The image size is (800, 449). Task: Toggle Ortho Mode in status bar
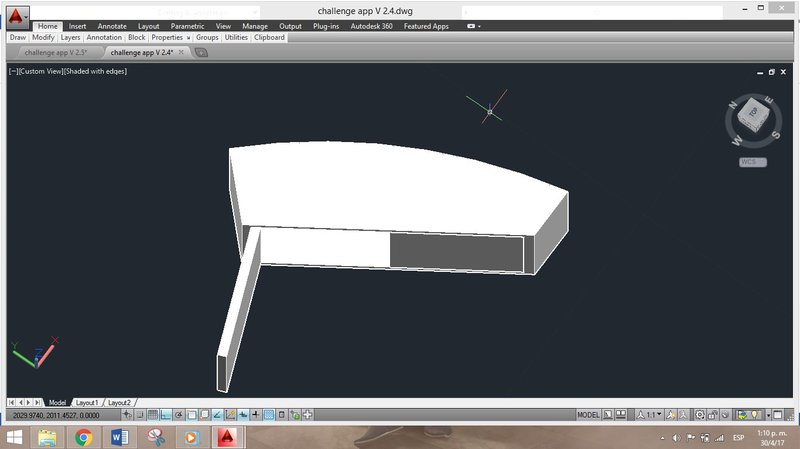(166, 414)
